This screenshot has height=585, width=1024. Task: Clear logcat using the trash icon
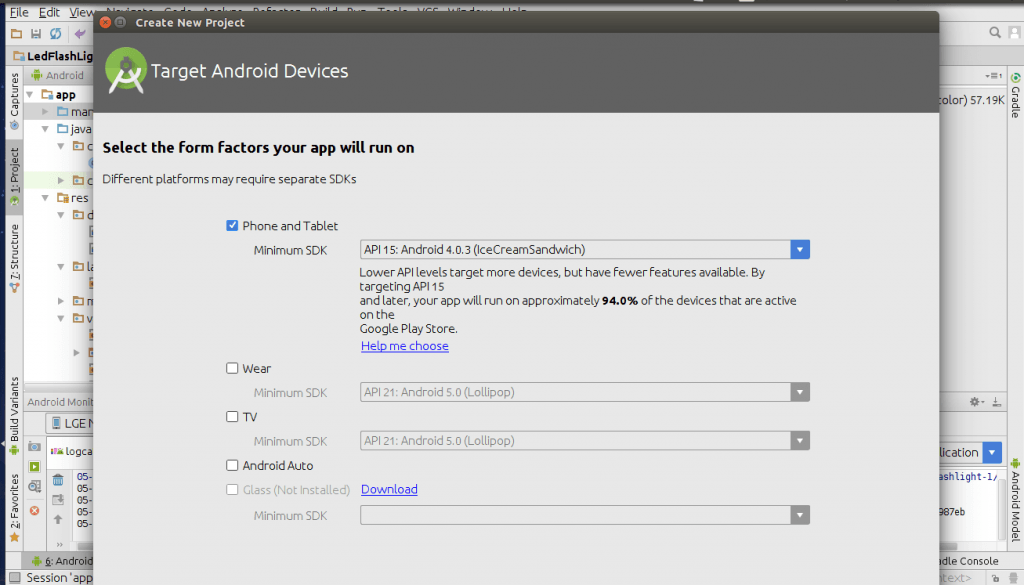pyautogui.click(x=58, y=480)
